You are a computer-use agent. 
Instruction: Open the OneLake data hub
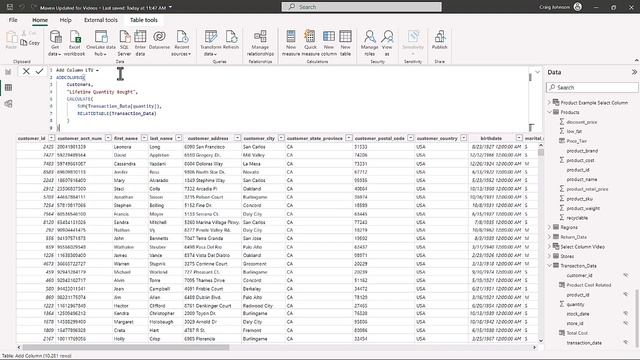coord(101,42)
